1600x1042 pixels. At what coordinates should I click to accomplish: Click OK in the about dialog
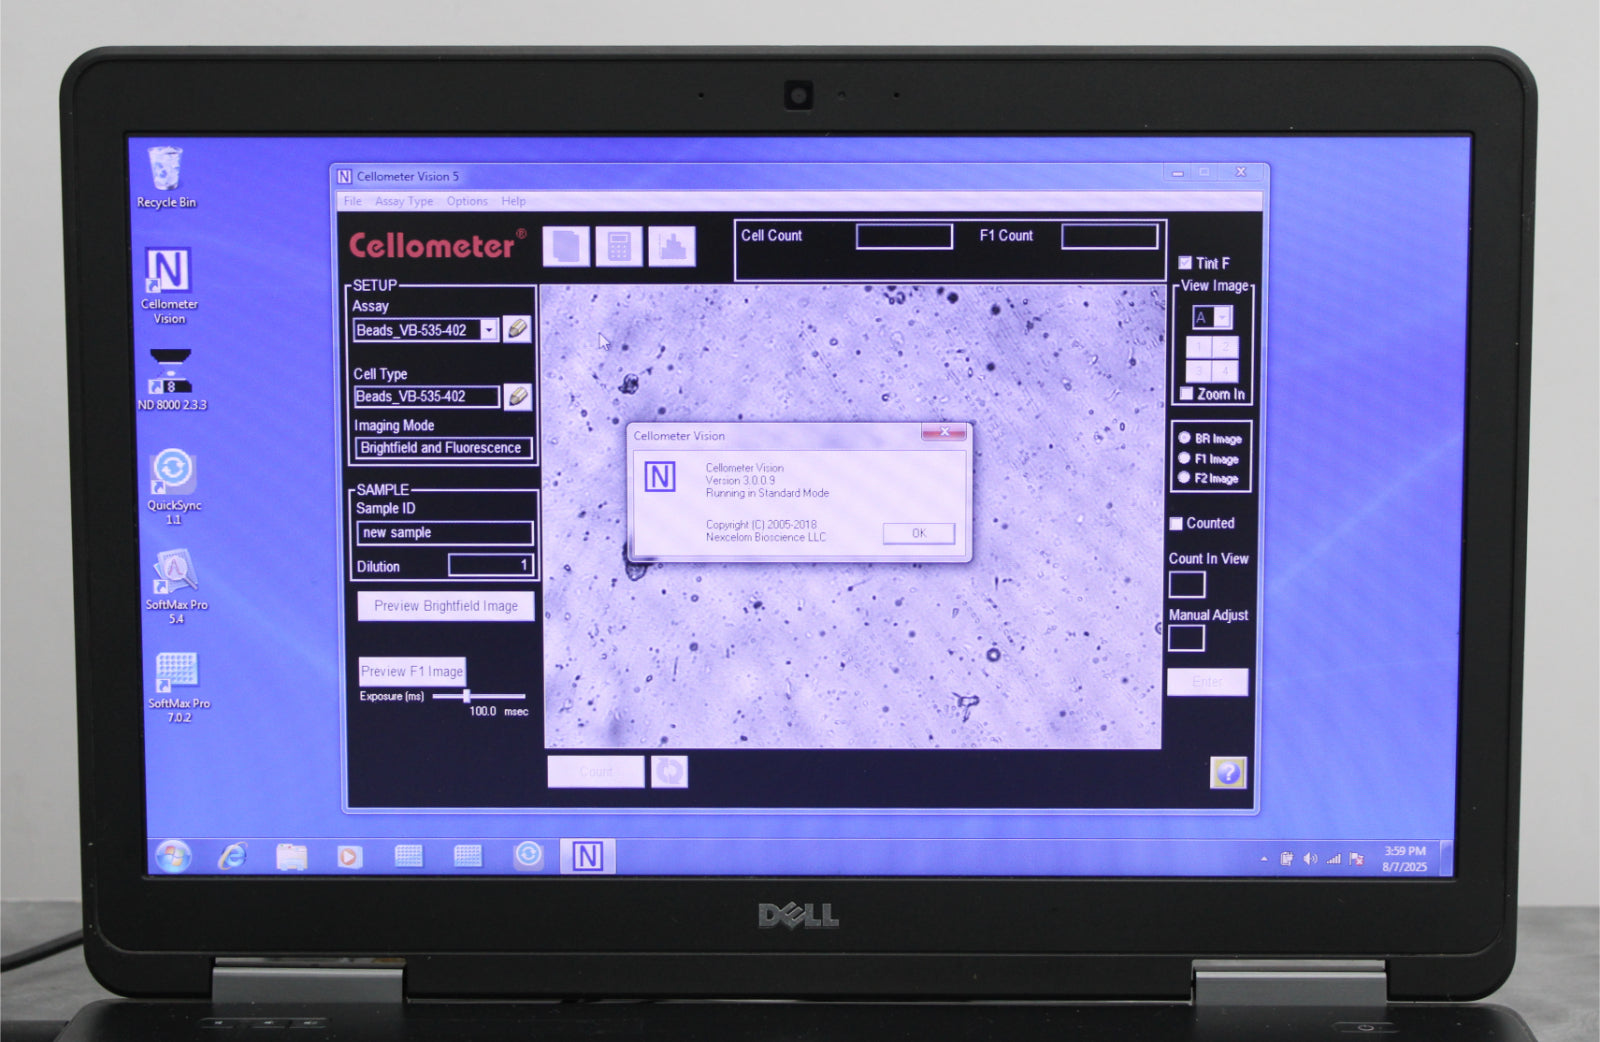point(919,533)
